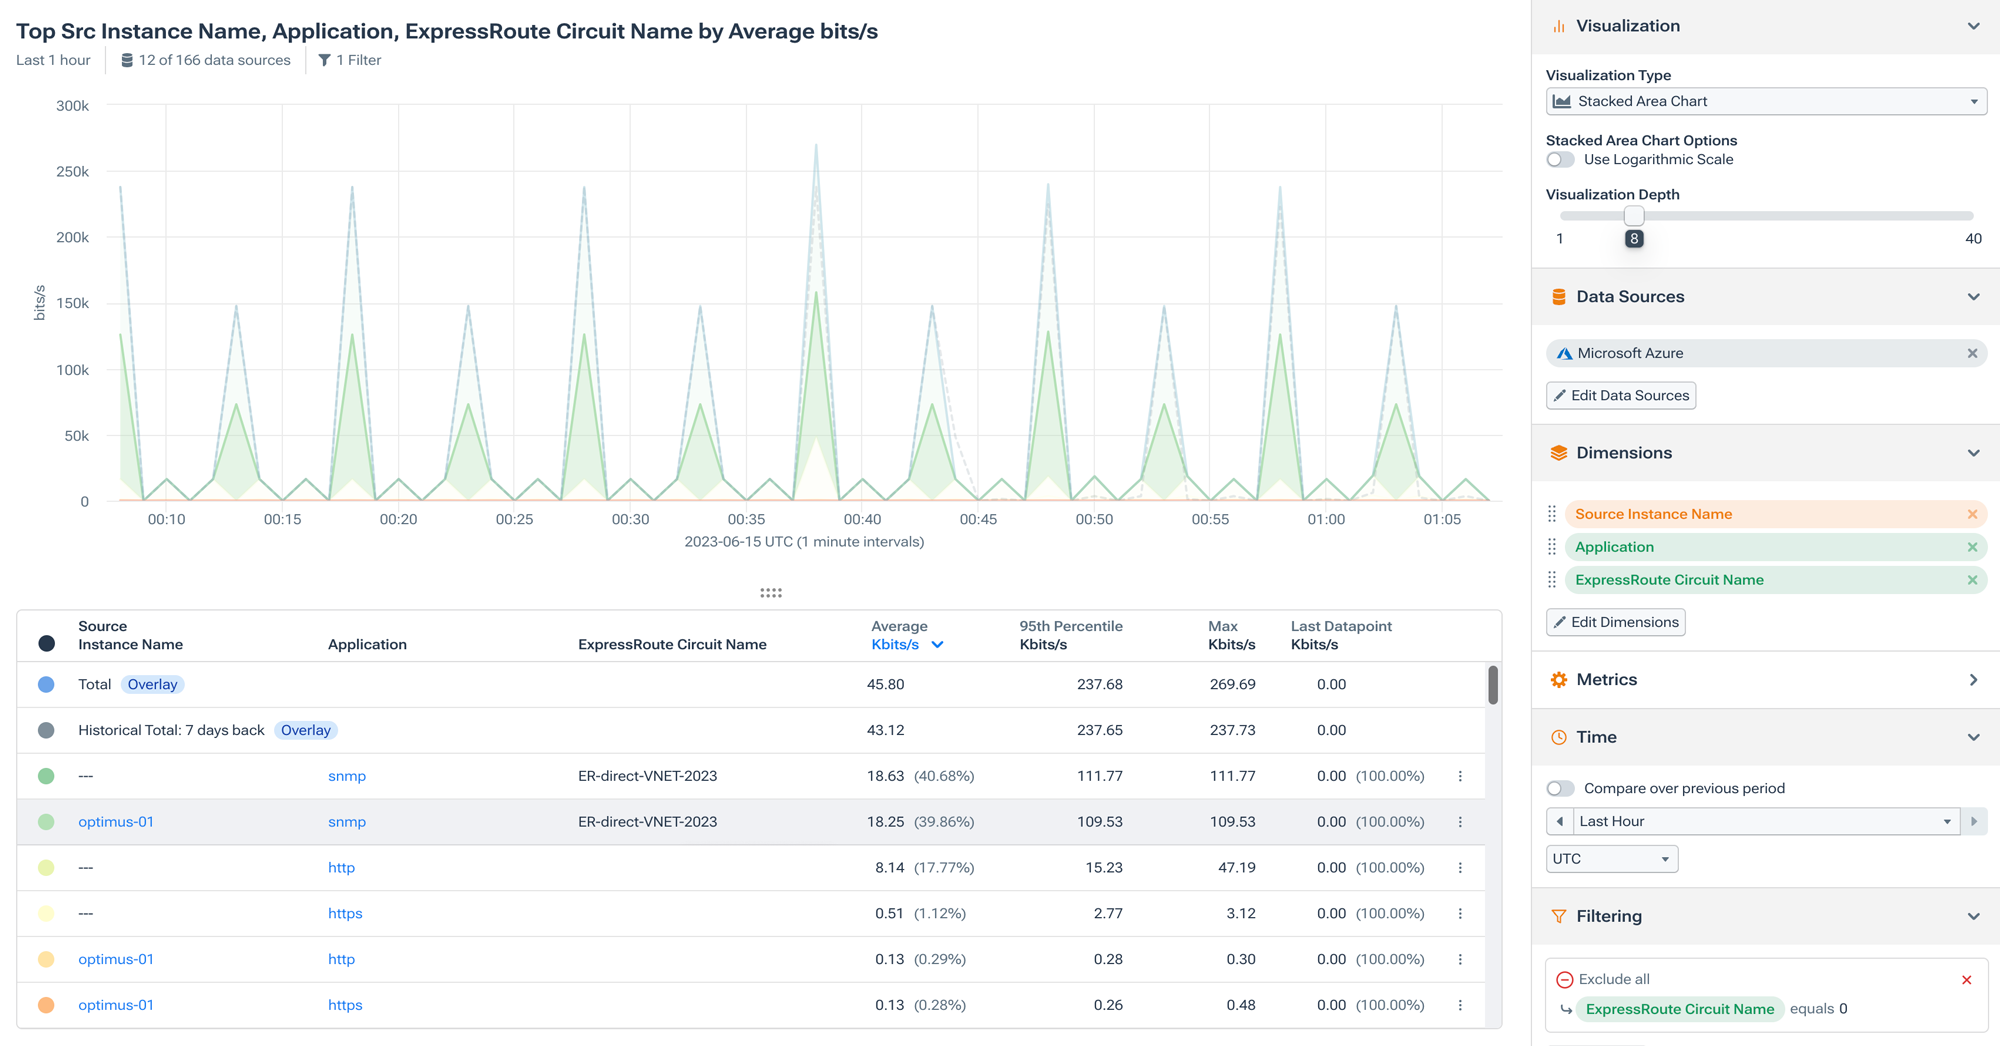Click the Visualization Depth slider handle
The width and height of the screenshot is (2000, 1046).
click(1634, 214)
